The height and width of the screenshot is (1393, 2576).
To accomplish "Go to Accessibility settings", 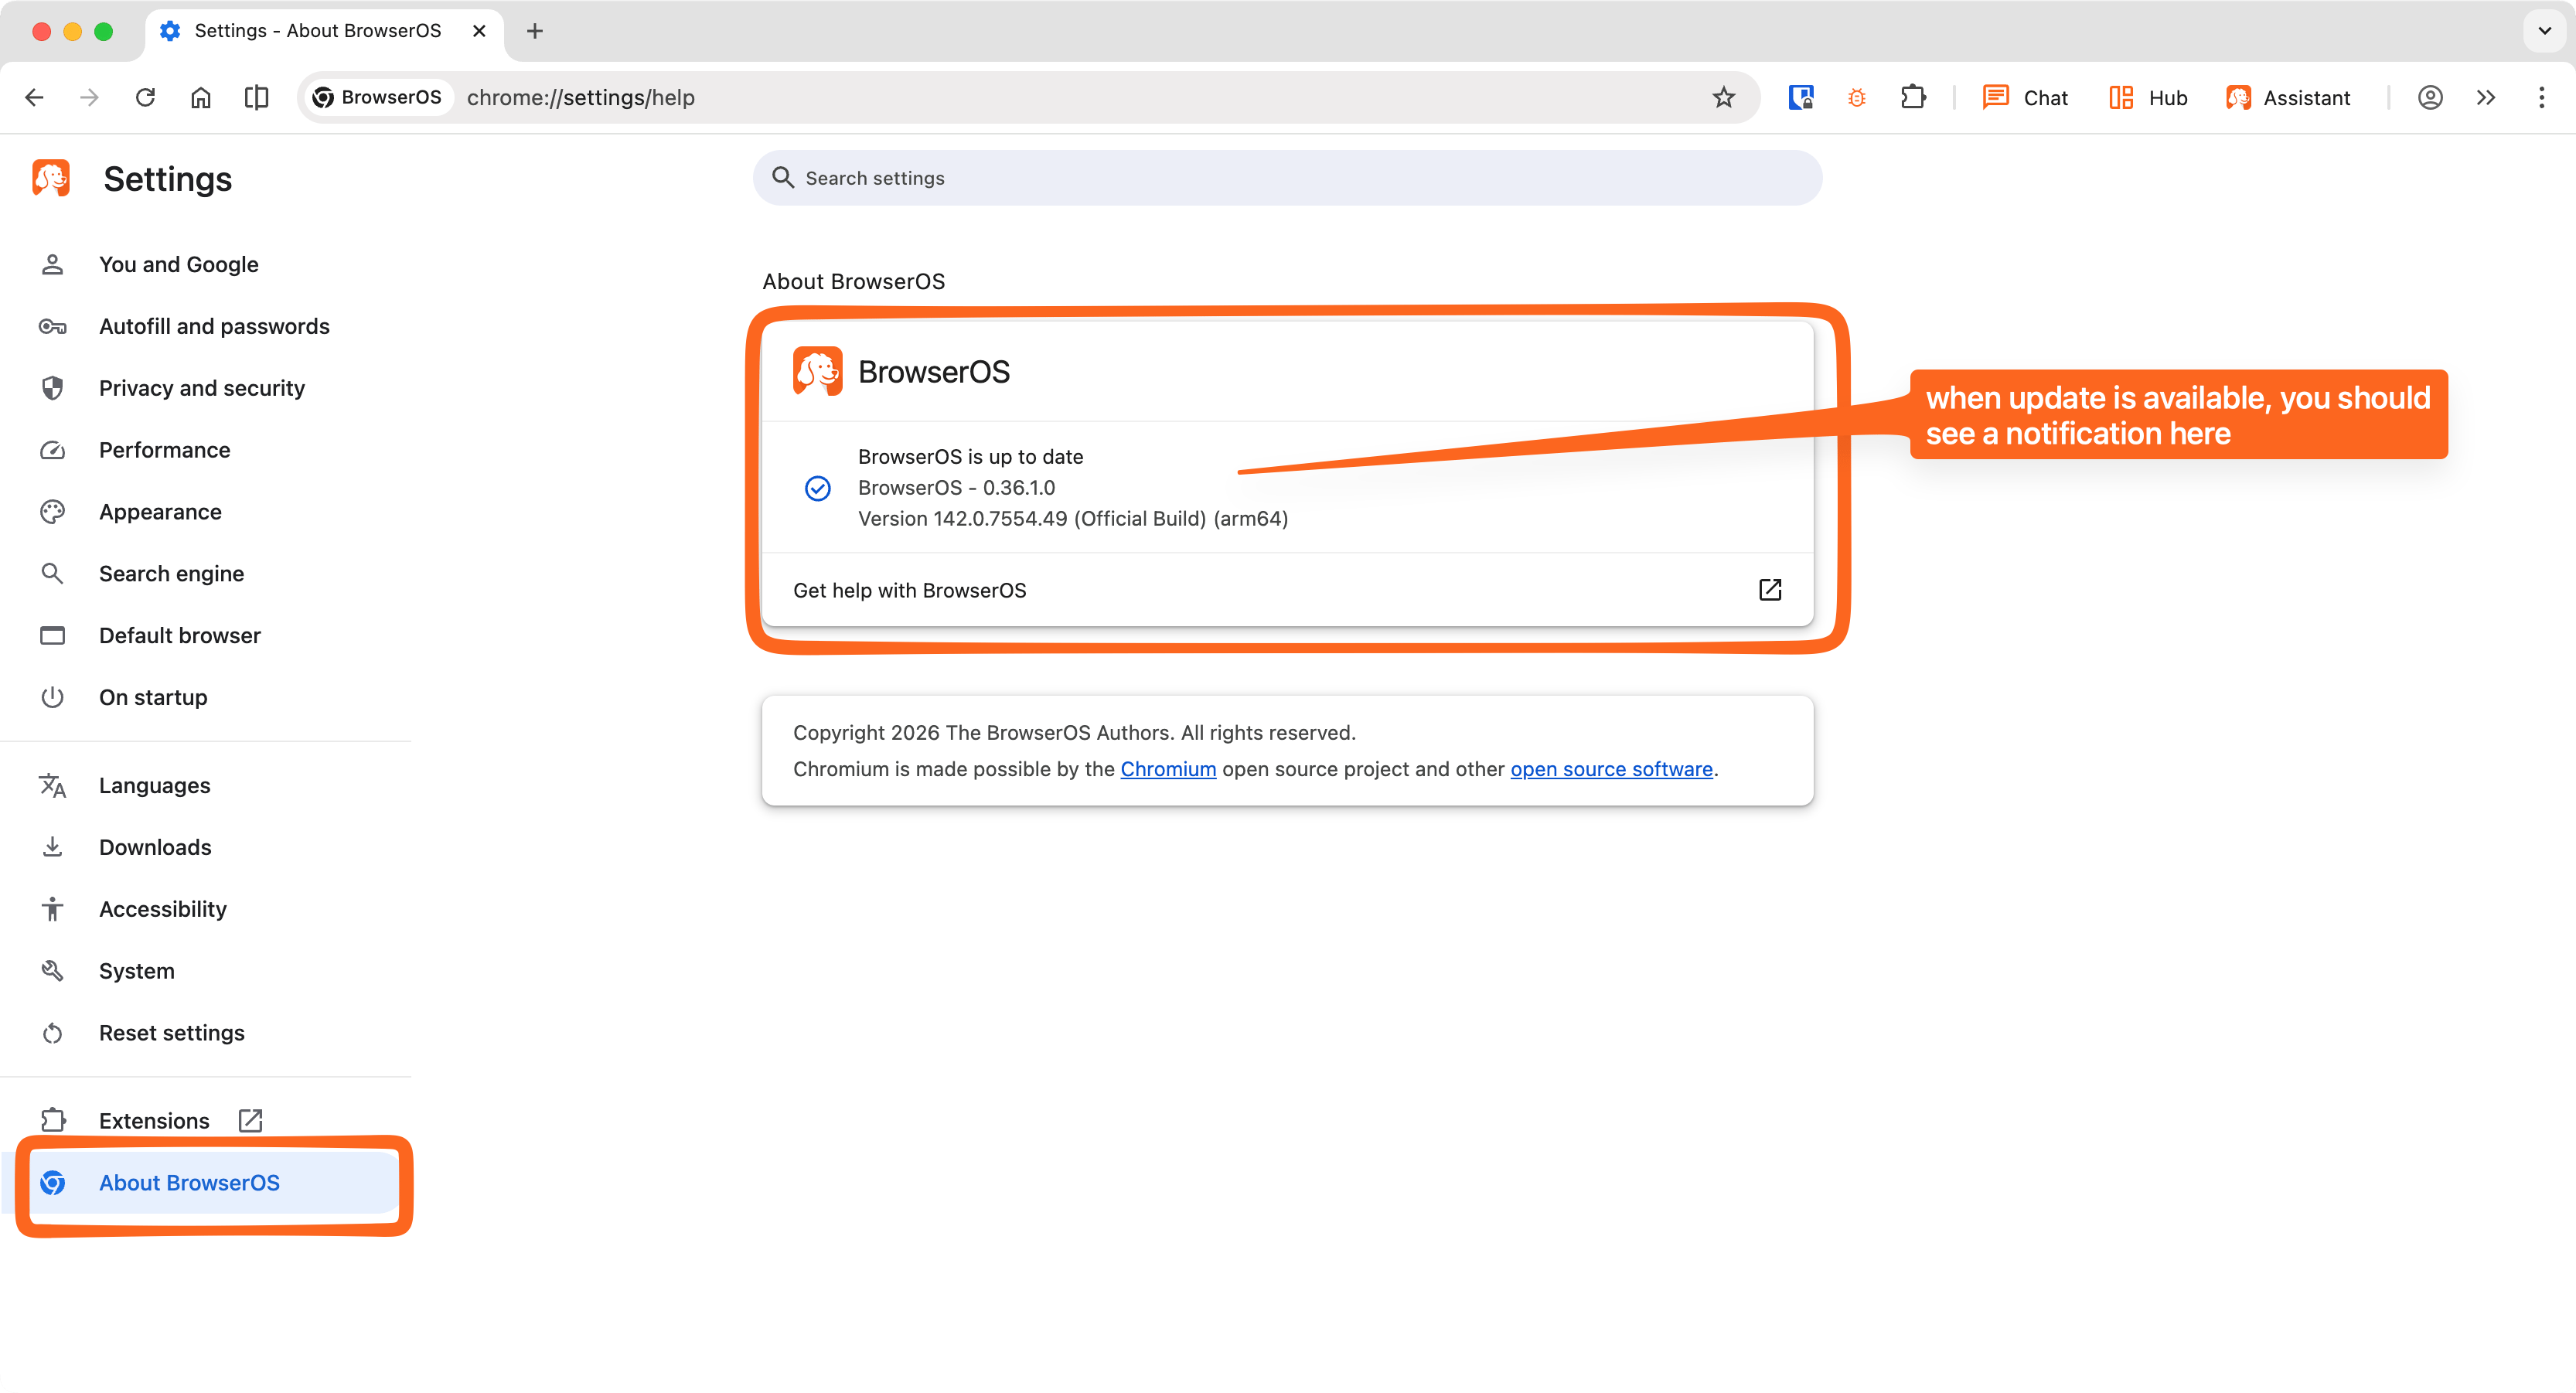I will point(206,909).
